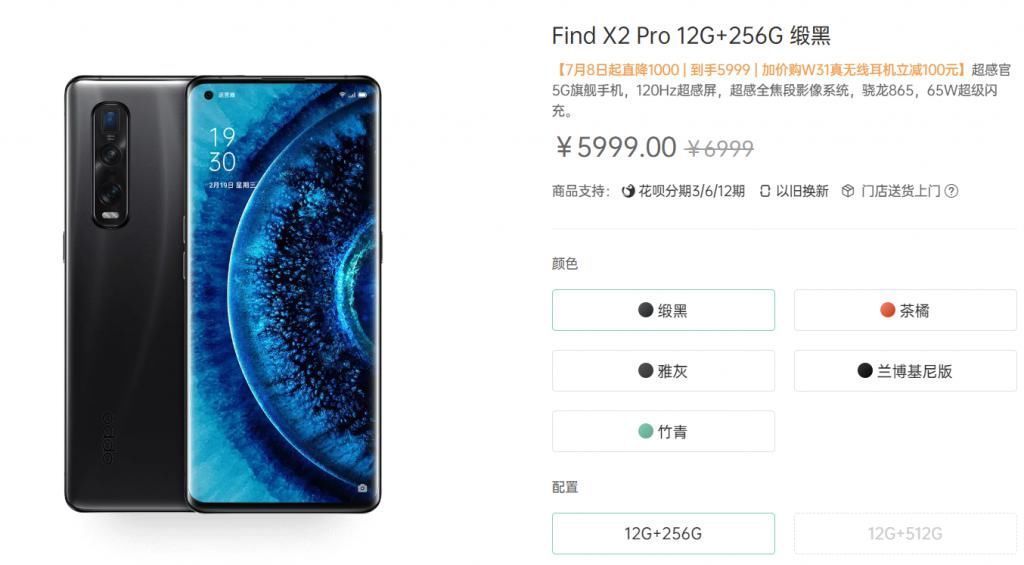Choose the 12G+512G configuration
Screen dimensions: 1024x565
click(x=905, y=534)
